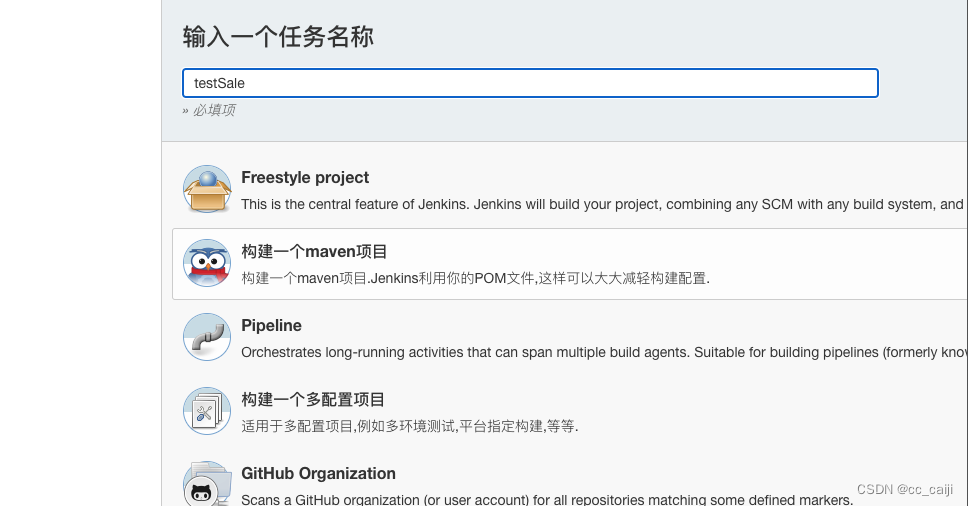The image size is (968, 506).
Task: Click the GitHub Organization scan description
Action: [x=547, y=499]
